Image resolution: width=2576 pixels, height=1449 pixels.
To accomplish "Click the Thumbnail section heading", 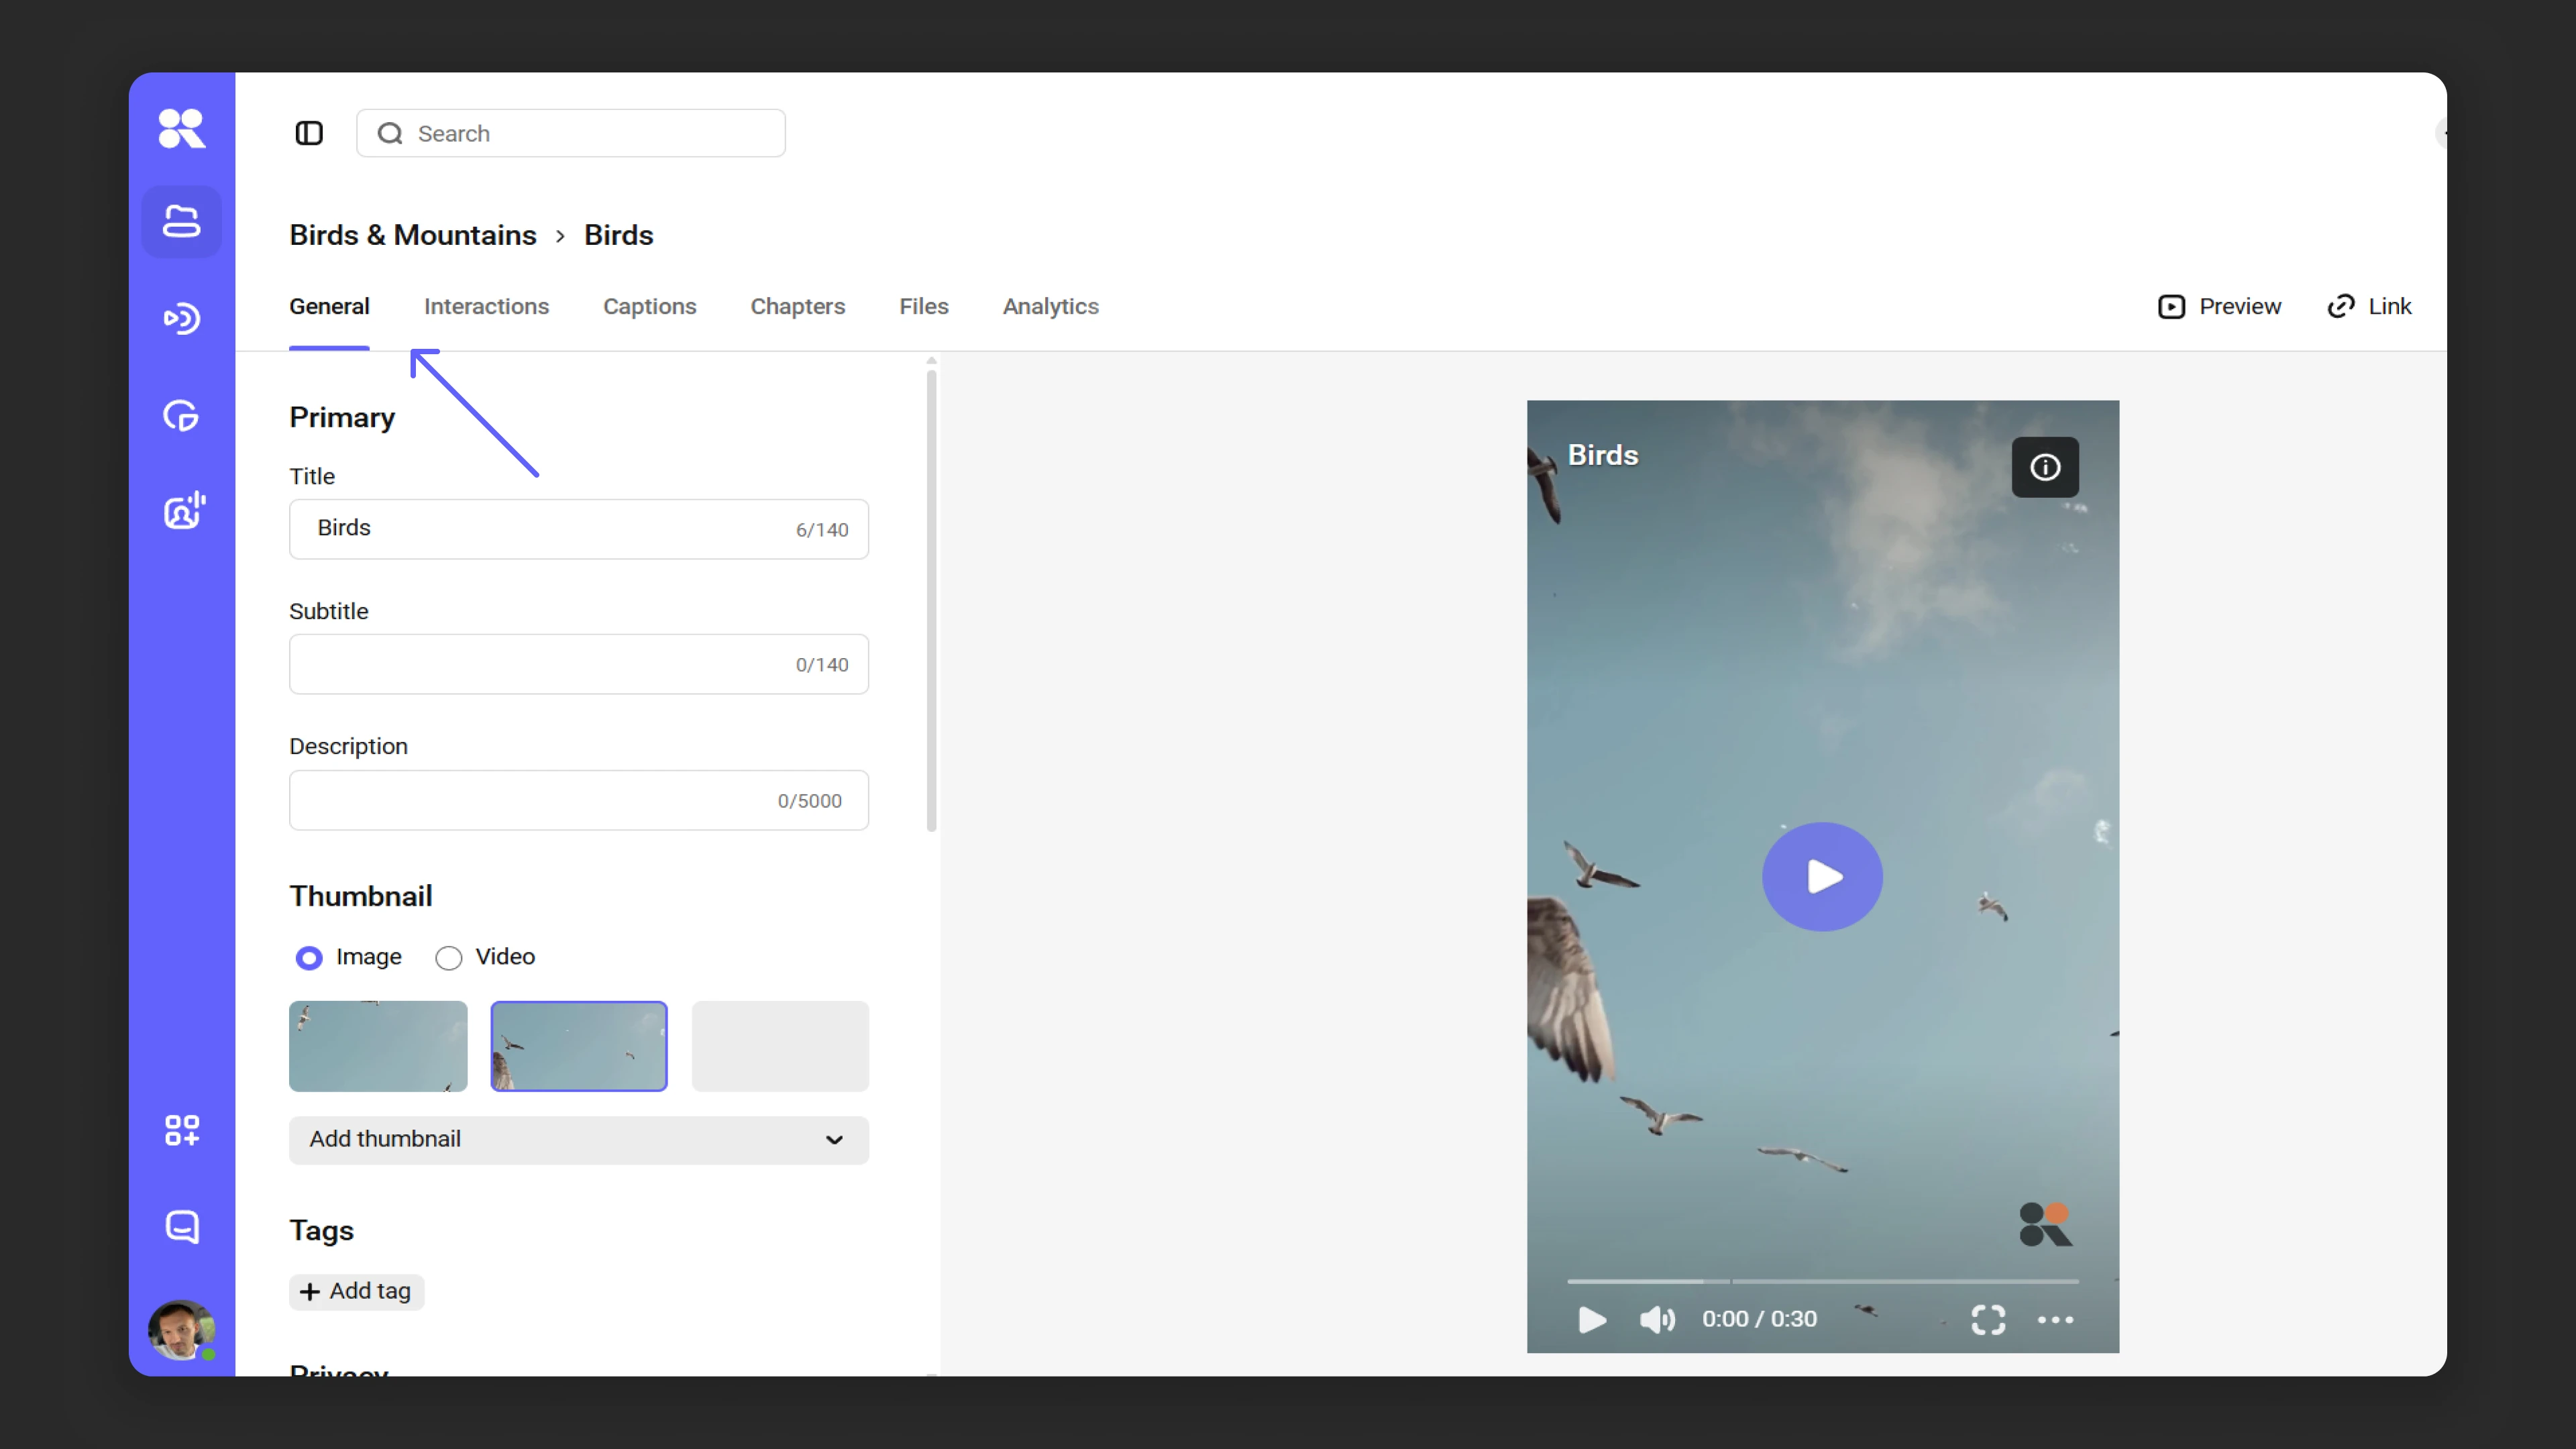I will 361,896.
